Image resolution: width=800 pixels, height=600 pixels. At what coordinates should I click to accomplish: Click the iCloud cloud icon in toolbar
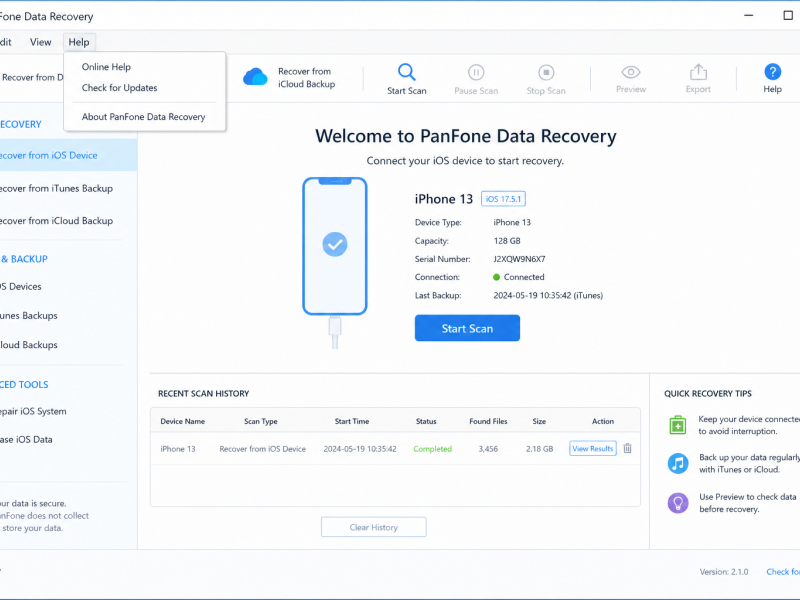pyautogui.click(x=255, y=77)
